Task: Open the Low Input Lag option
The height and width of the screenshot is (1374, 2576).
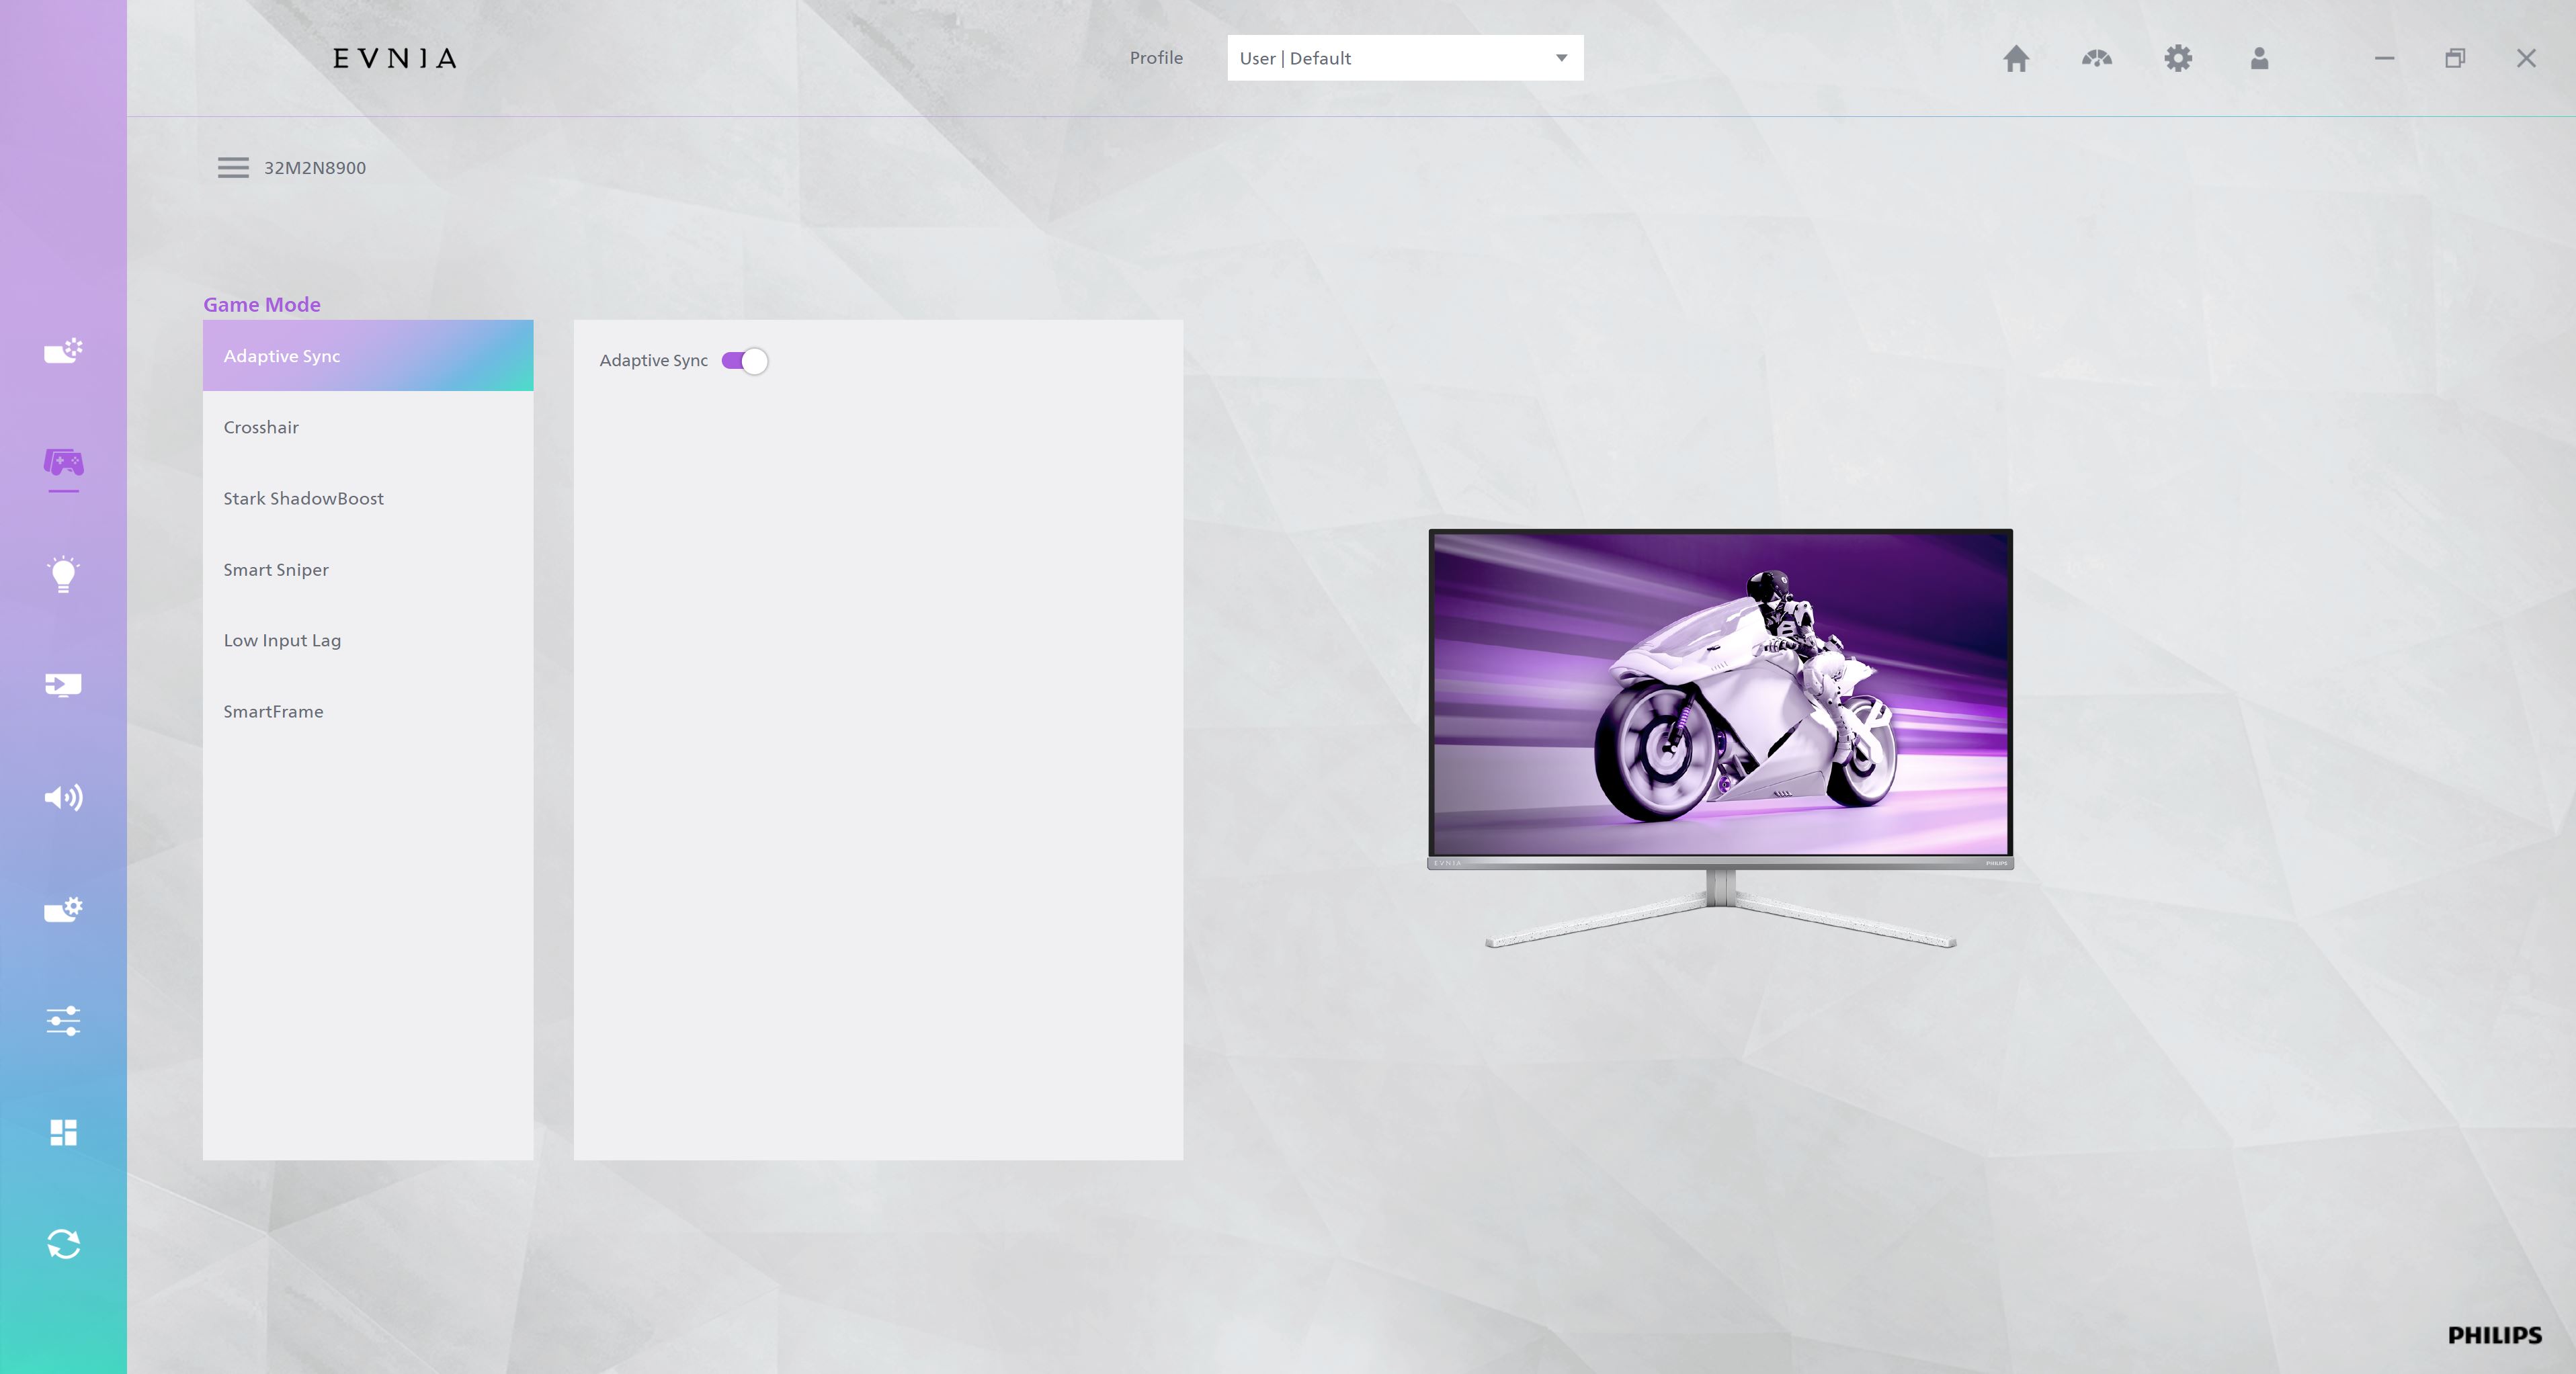Action: [282, 641]
